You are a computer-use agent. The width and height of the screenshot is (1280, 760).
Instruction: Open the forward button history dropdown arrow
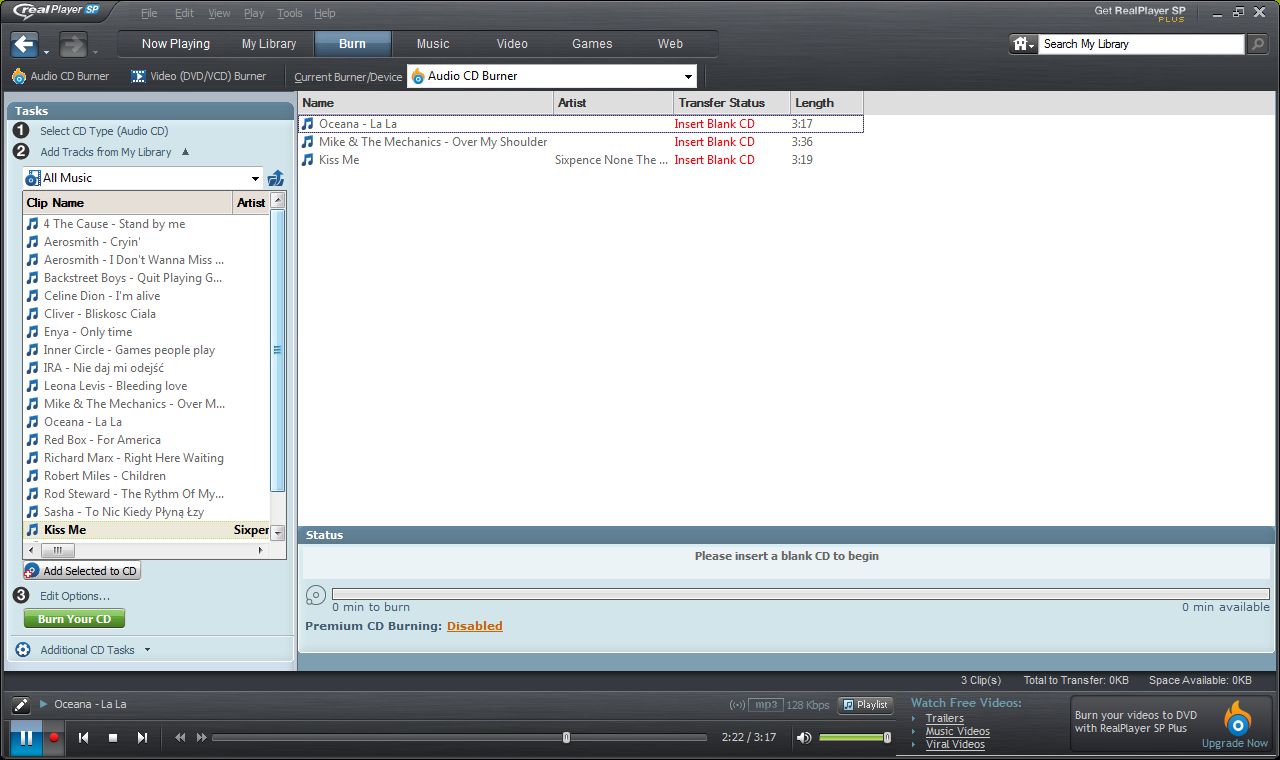(x=95, y=52)
